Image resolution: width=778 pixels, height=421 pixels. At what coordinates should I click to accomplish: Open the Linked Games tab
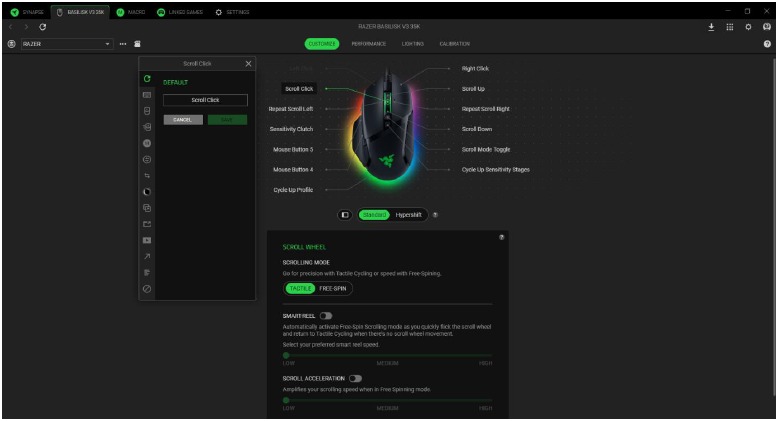point(180,12)
